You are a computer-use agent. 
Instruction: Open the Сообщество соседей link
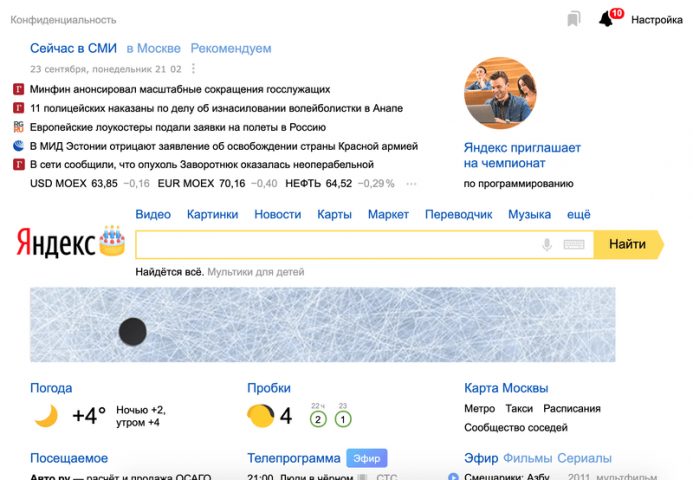(516, 427)
